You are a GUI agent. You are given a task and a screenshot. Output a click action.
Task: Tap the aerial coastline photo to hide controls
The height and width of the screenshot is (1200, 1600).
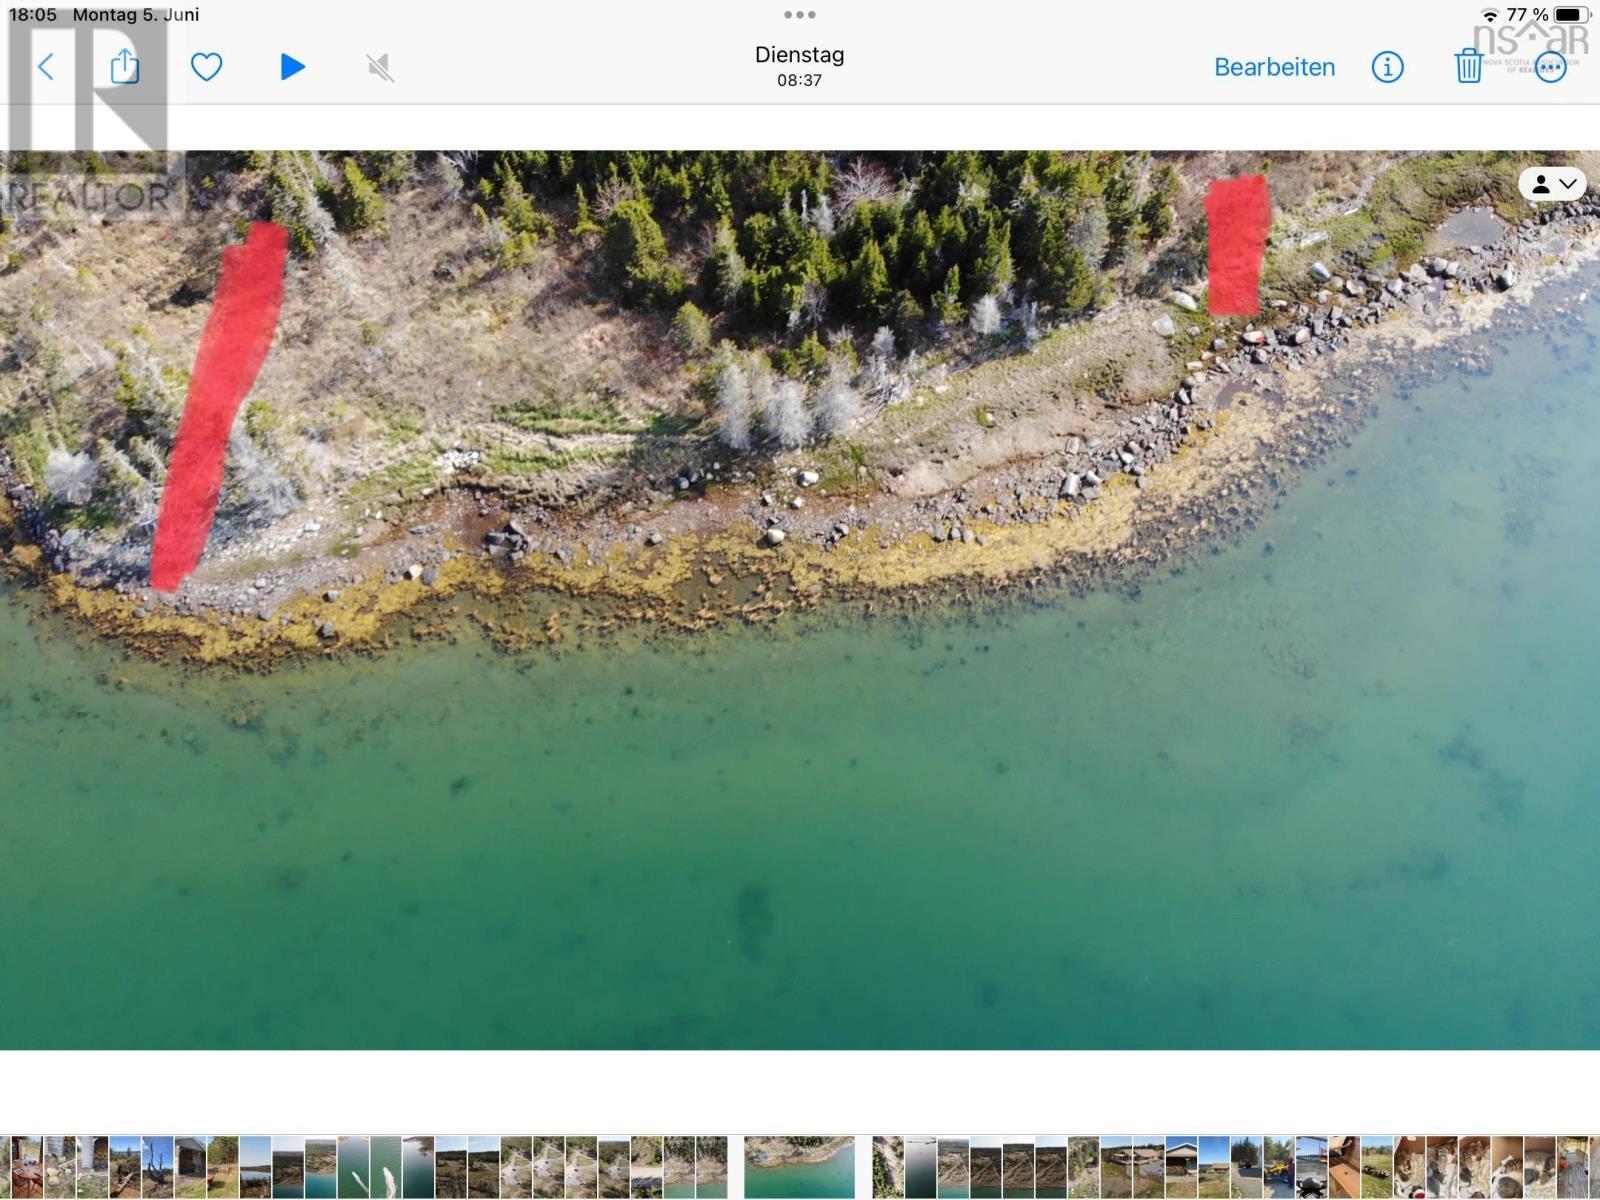[800, 700]
